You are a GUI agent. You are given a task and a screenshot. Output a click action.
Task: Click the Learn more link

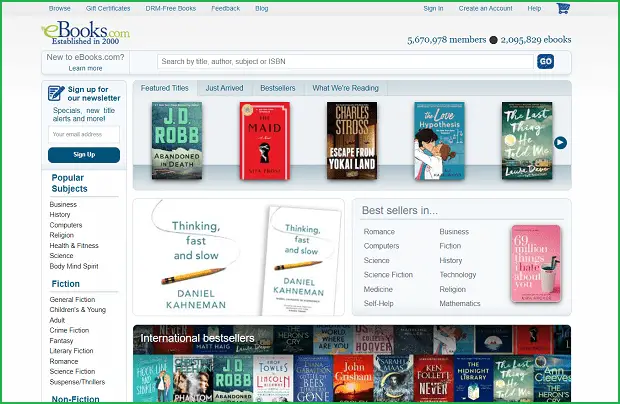tap(85, 68)
